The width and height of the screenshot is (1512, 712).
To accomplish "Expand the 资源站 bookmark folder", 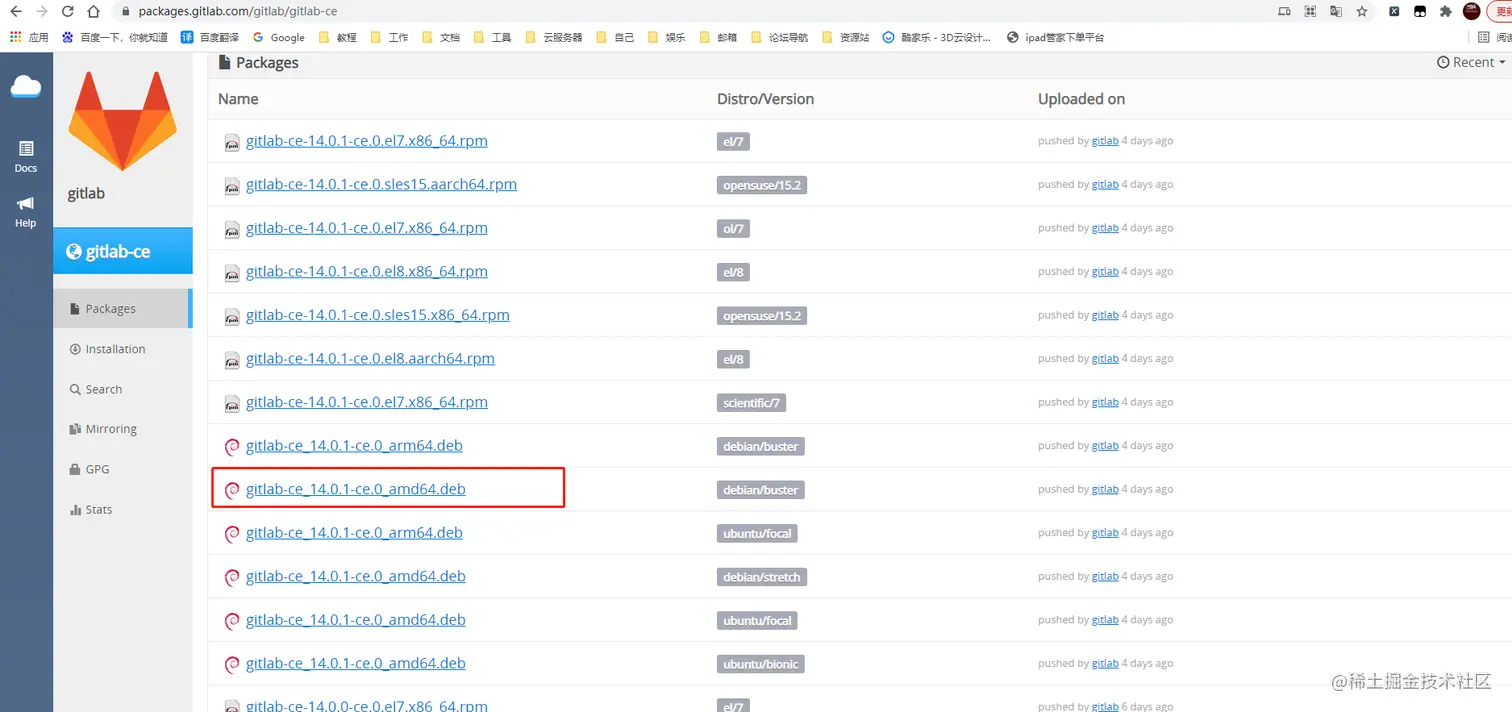I will (x=845, y=37).
